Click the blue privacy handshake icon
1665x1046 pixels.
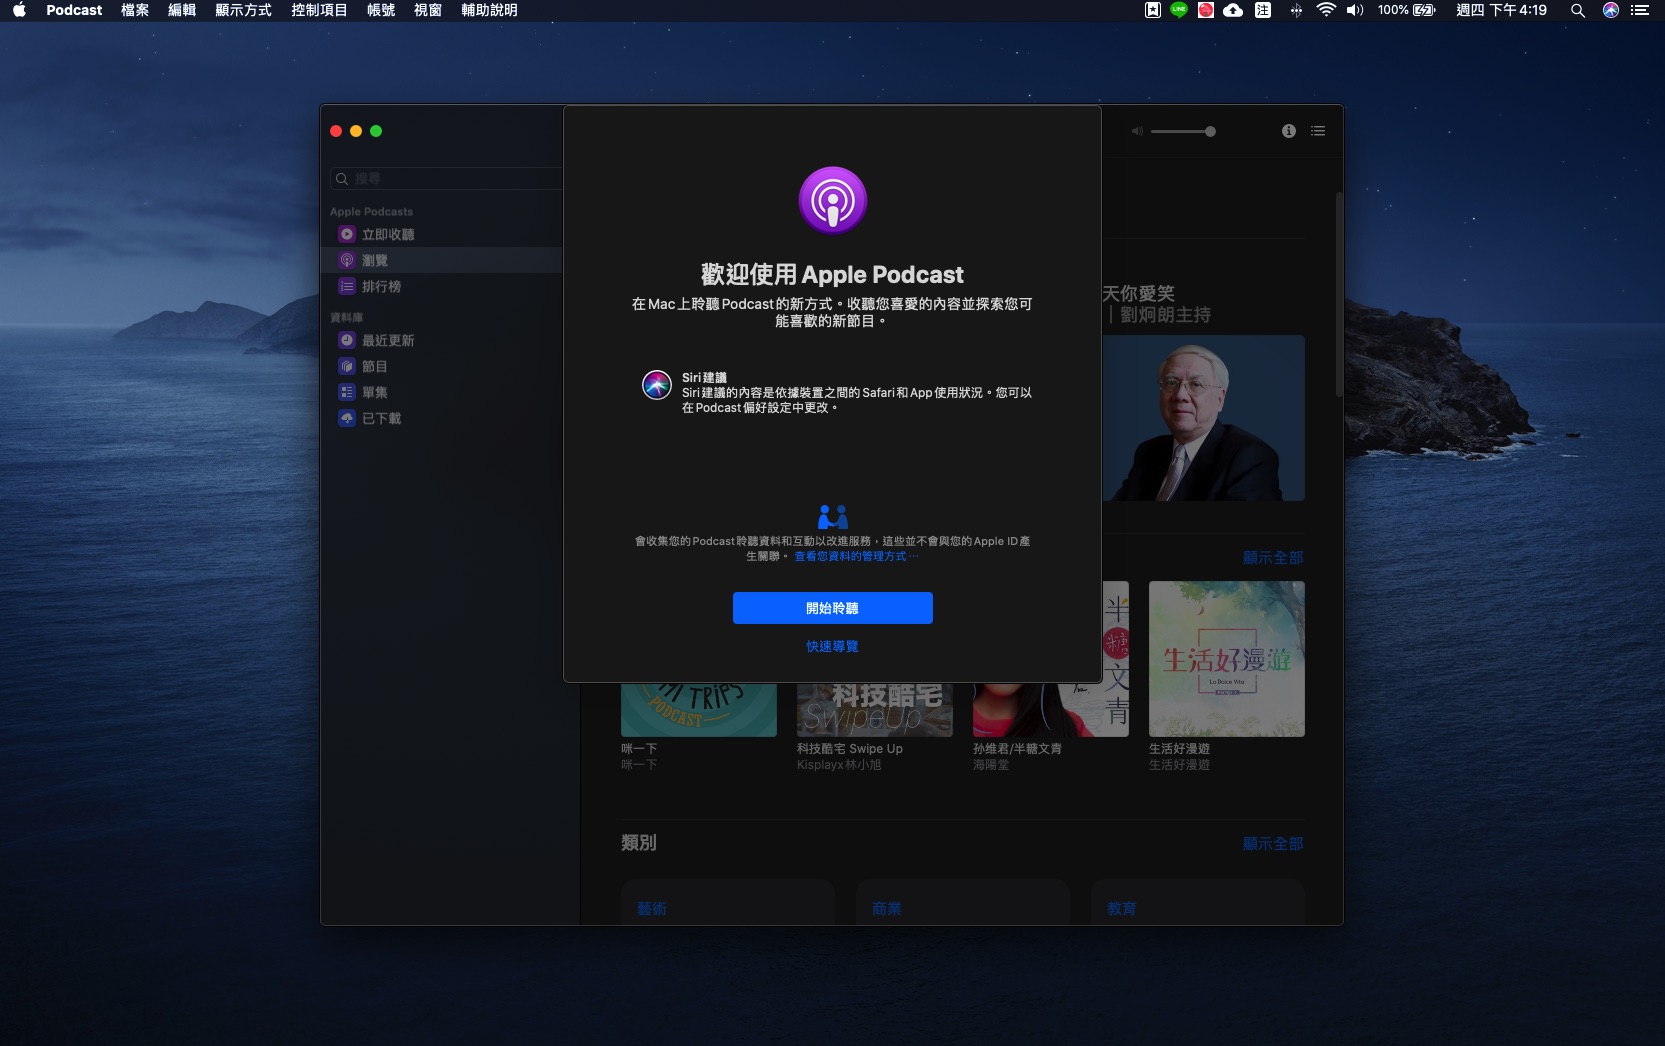832,517
